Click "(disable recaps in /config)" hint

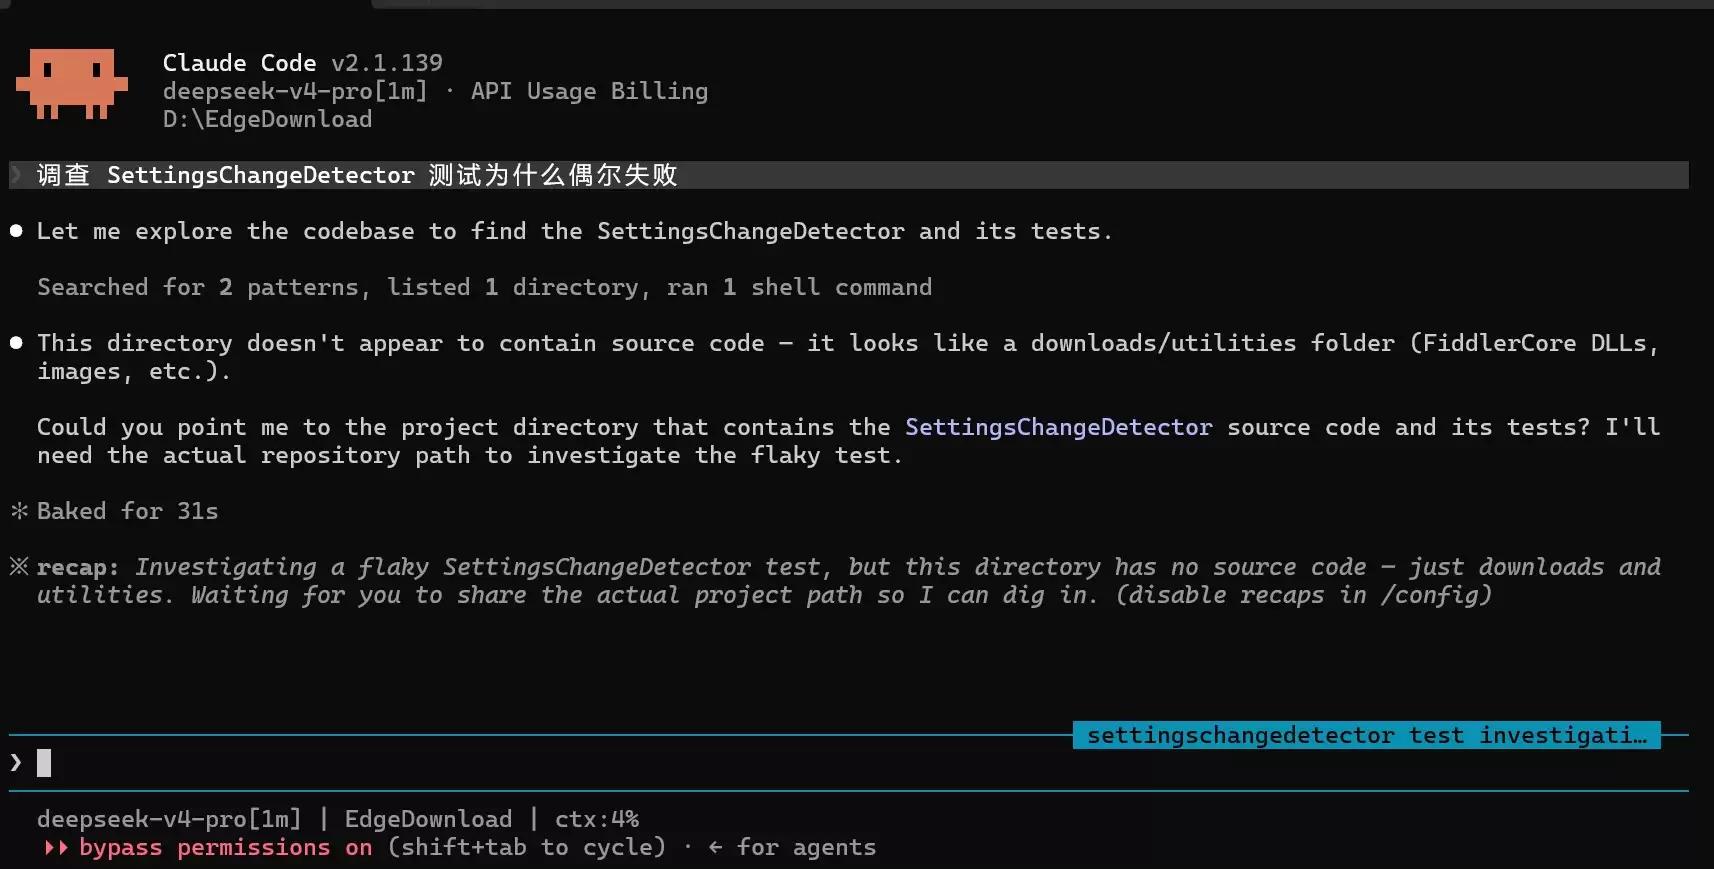pos(1303,595)
